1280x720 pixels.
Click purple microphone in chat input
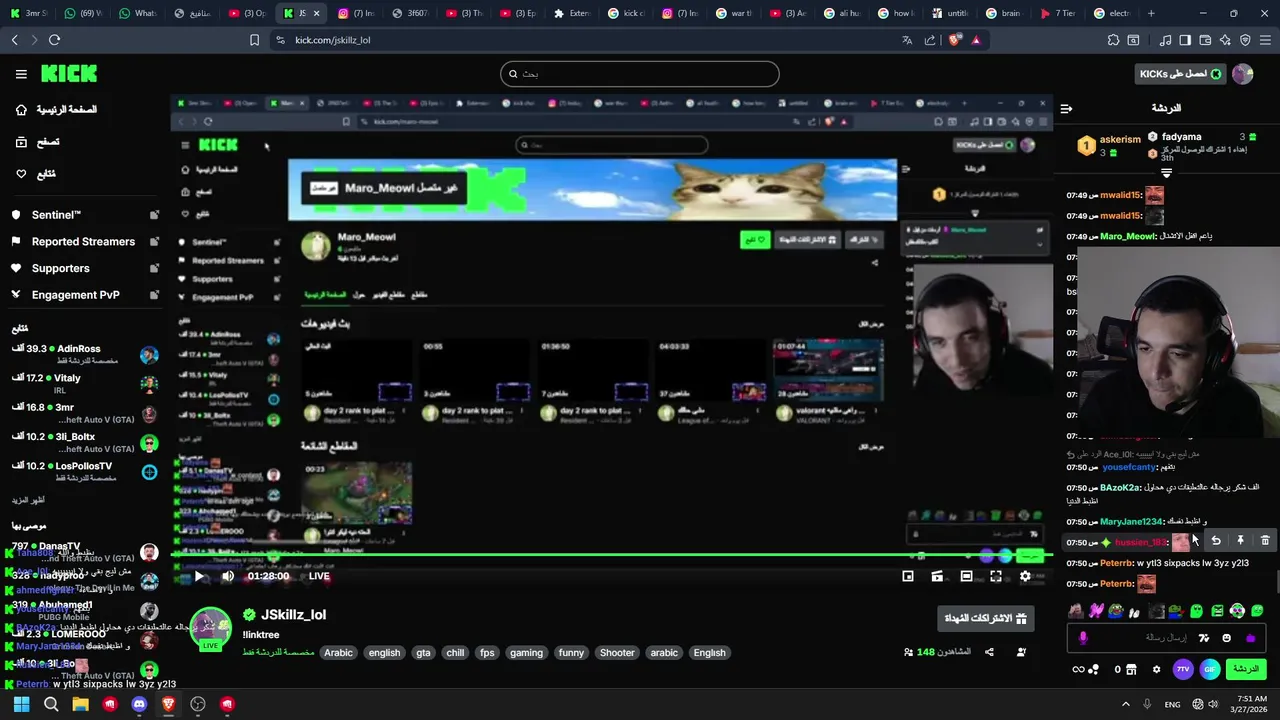(x=1083, y=638)
